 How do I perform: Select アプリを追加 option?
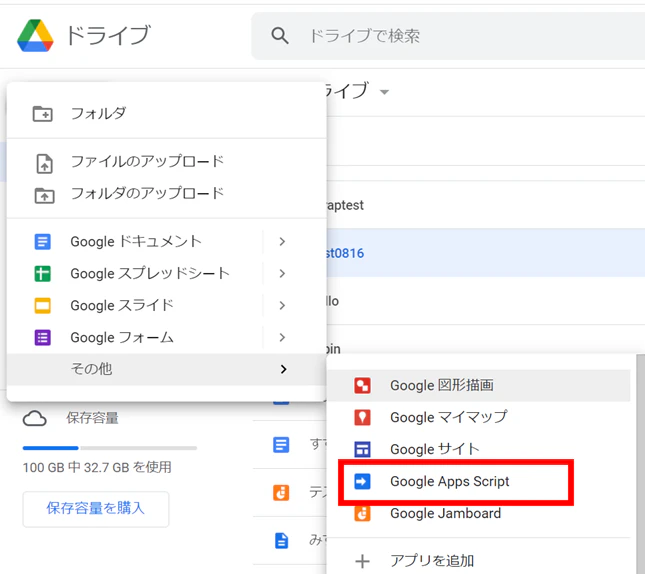coord(479,561)
